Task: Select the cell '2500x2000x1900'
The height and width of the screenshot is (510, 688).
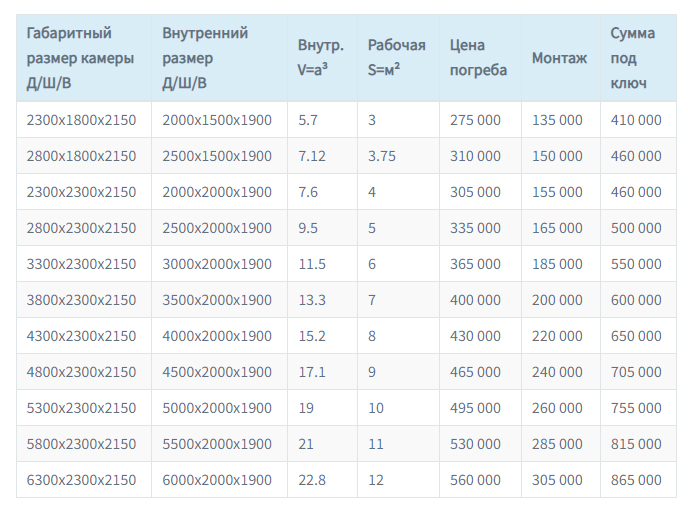Action: (x=219, y=228)
